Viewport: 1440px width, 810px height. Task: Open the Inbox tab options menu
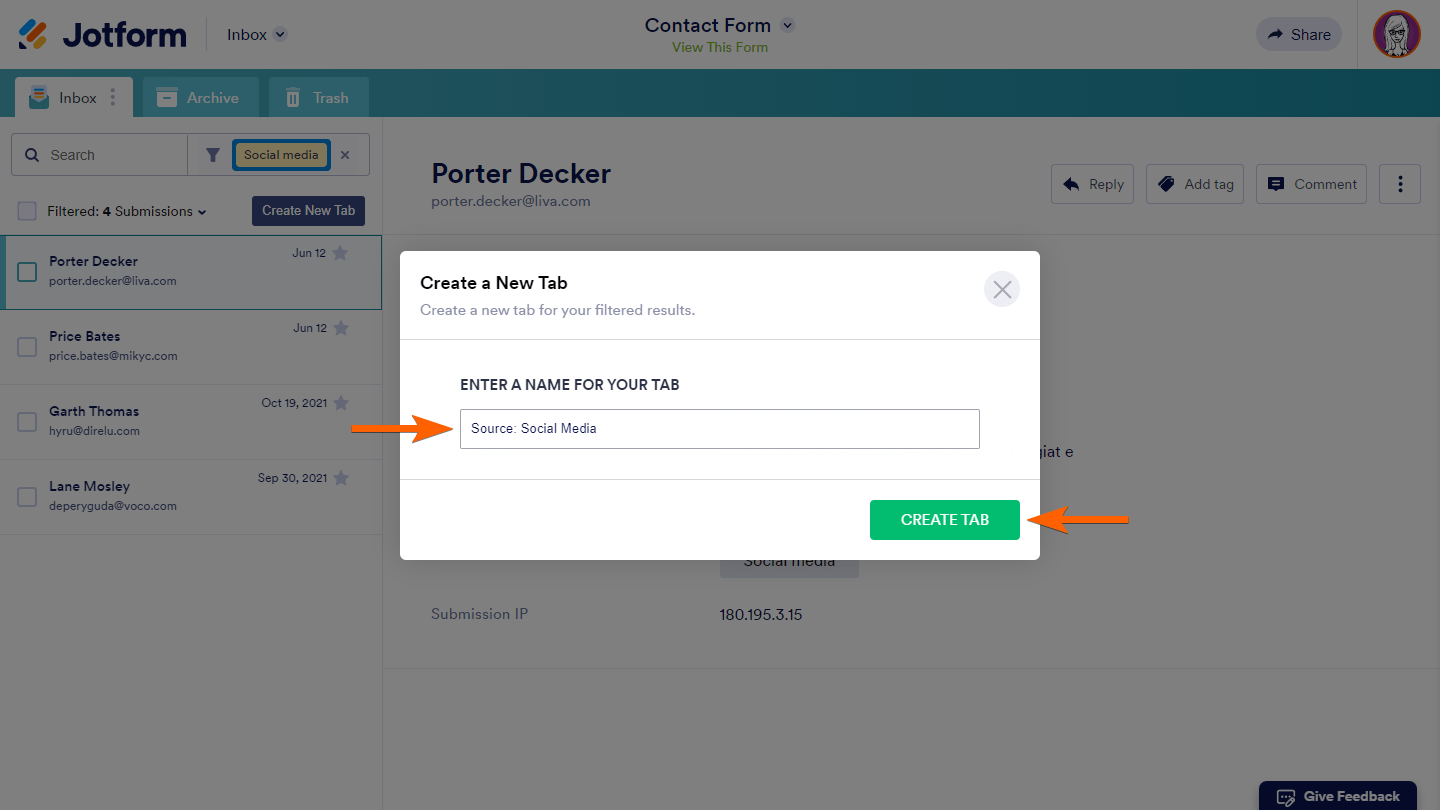113,97
